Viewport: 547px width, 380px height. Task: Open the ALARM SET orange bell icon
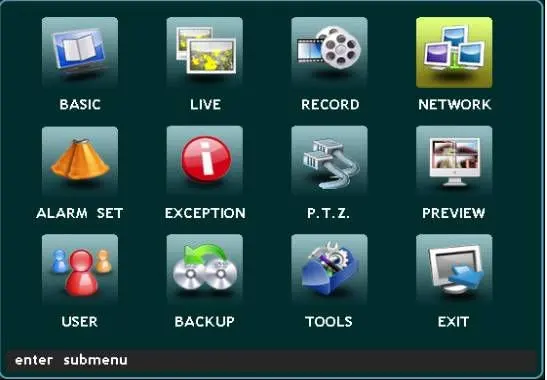[x=80, y=161]
